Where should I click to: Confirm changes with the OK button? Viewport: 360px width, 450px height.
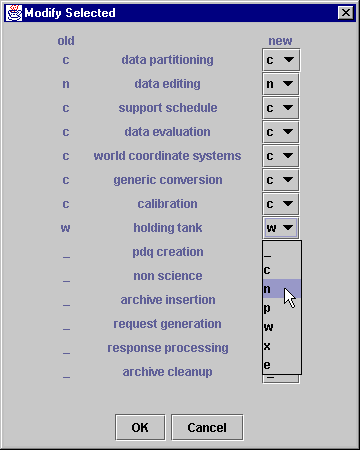pyautogui.click(x=140, y=427)
